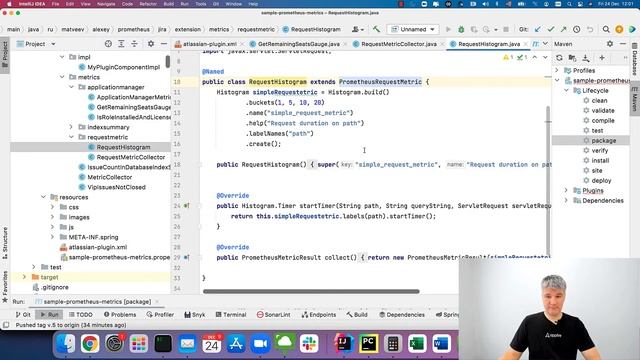Open Git history clock icon

[x=576, y=29]
